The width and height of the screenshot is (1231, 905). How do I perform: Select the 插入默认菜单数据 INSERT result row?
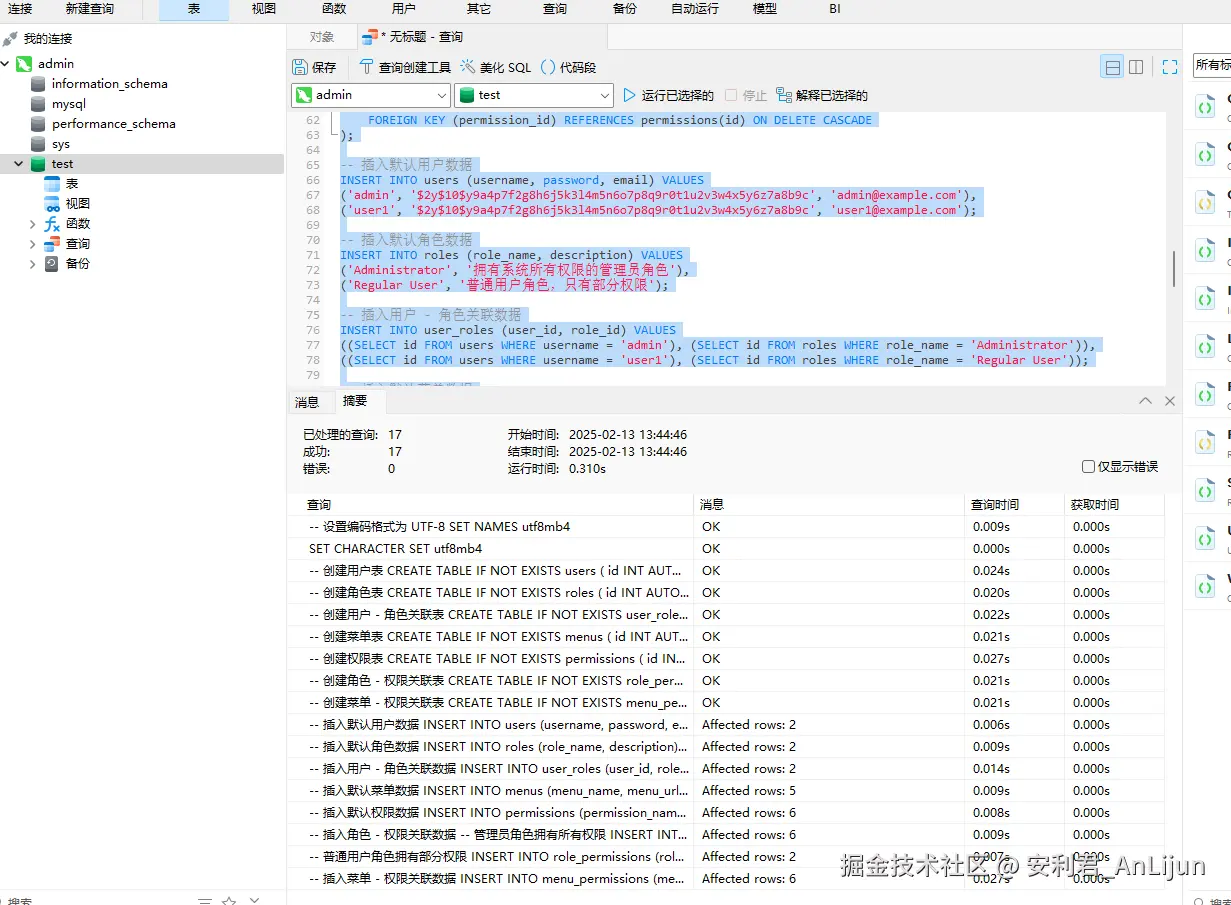coord(726,791)
